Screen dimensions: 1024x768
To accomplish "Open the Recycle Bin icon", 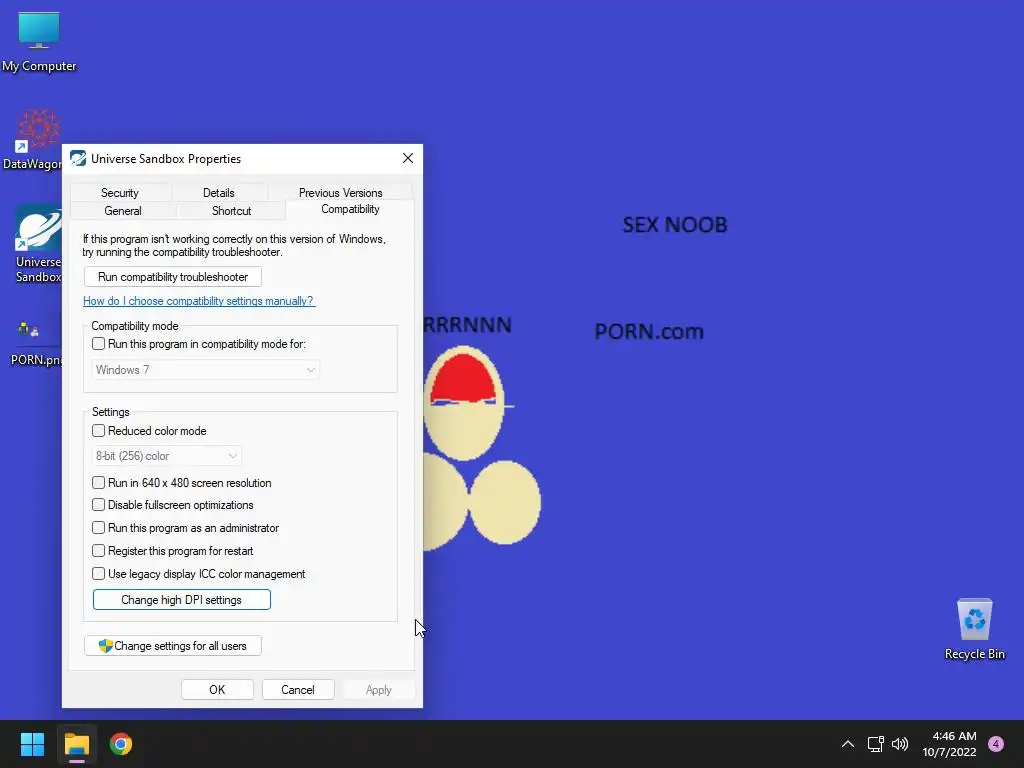I will (974, 629).
